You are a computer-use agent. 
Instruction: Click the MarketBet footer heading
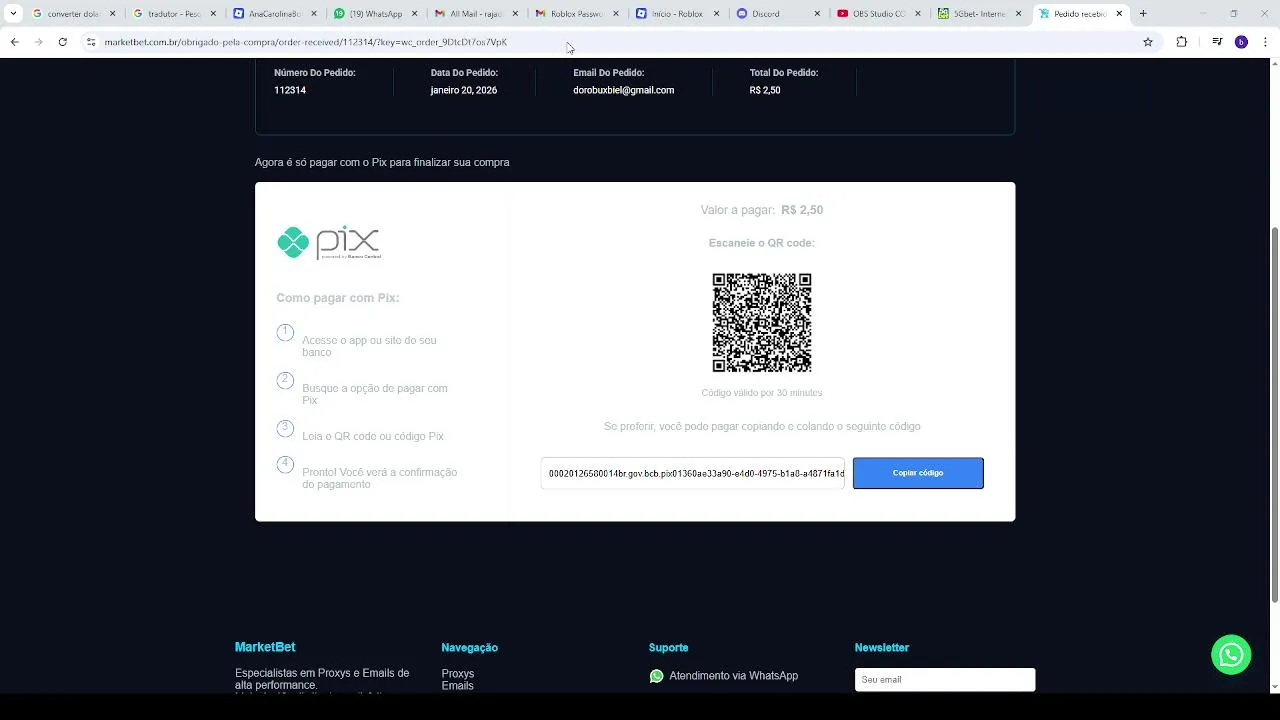pyautogui.click(x=265, y=647)
